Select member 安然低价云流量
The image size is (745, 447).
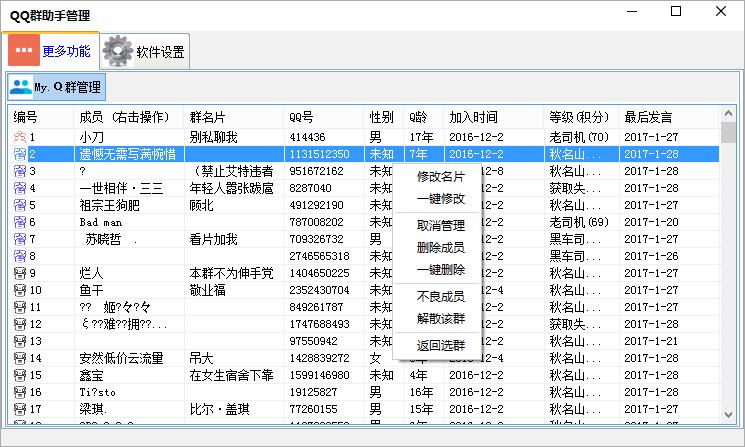(121, 358)
